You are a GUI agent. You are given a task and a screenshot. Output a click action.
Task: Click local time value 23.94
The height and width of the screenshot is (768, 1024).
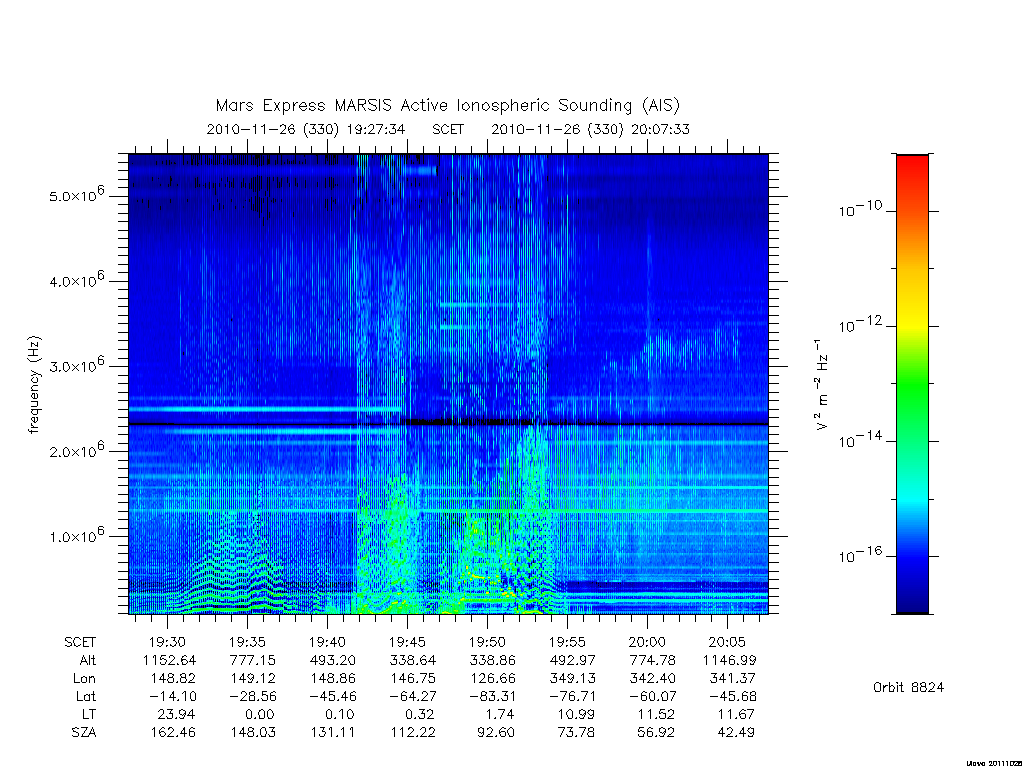(x=176, y=714)
